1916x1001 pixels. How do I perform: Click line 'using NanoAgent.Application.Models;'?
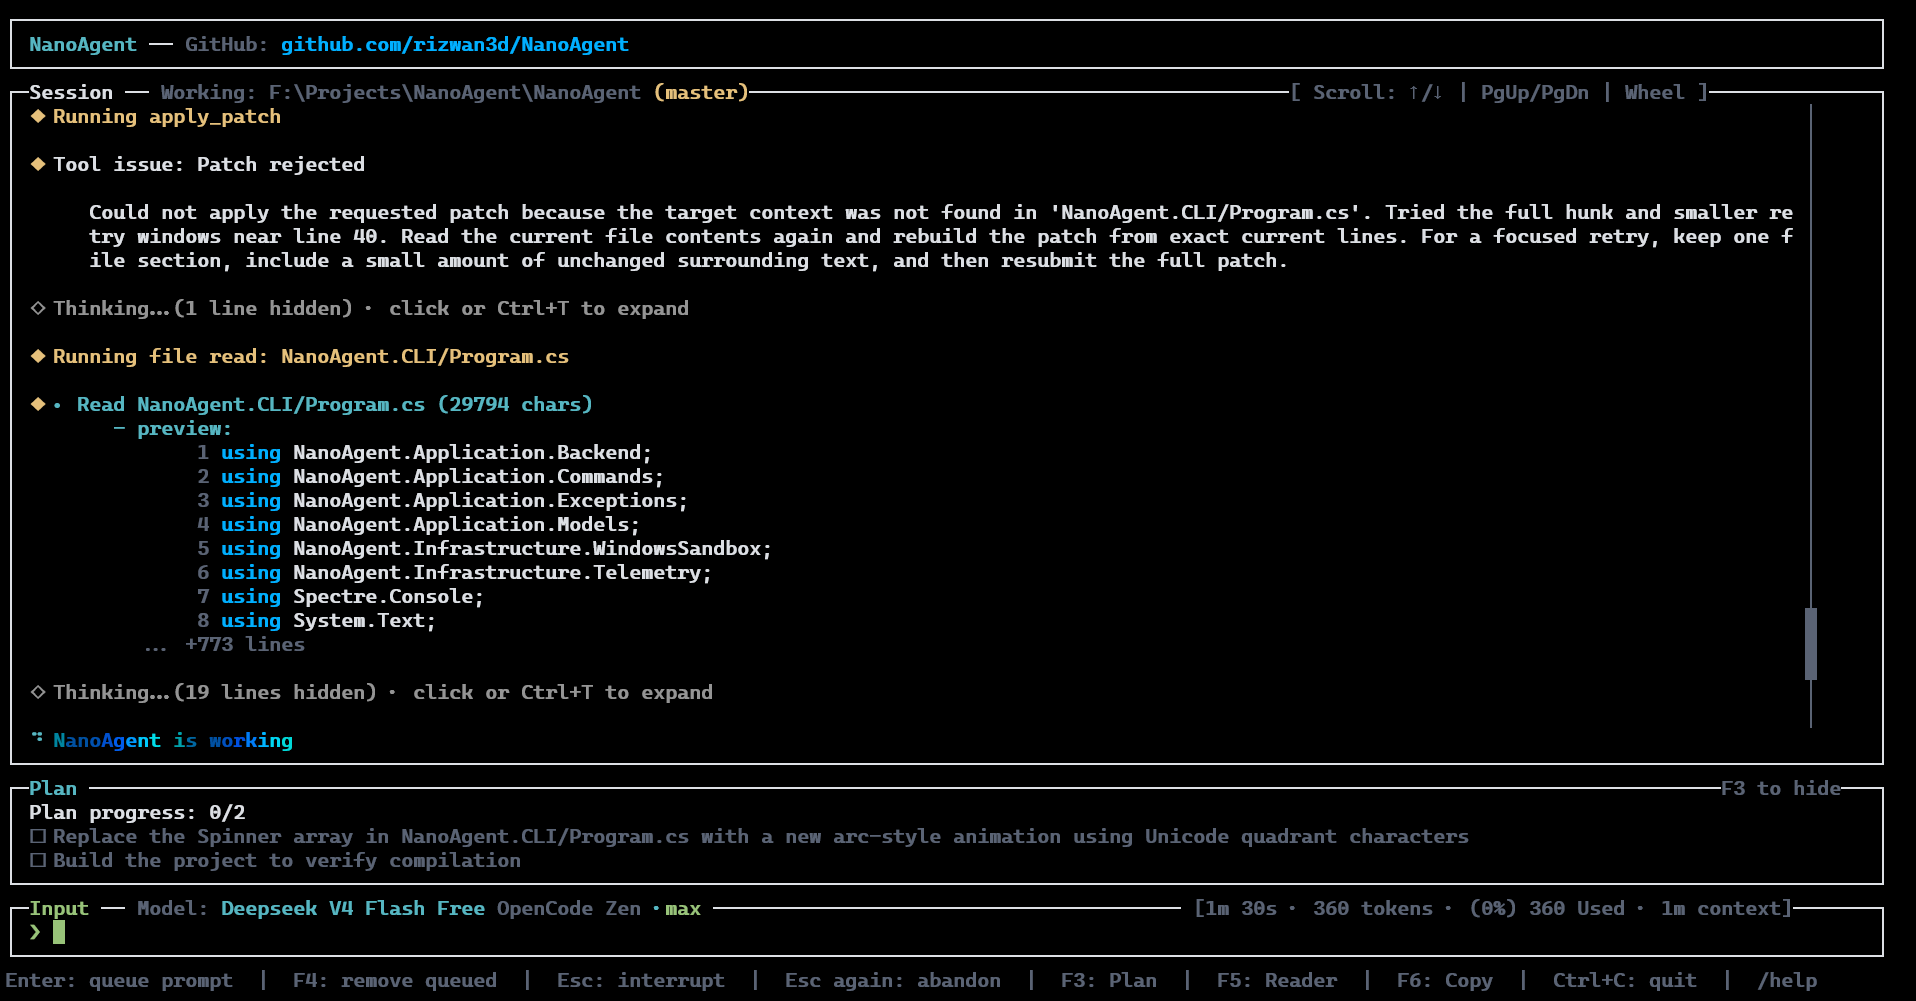(431, 524)
